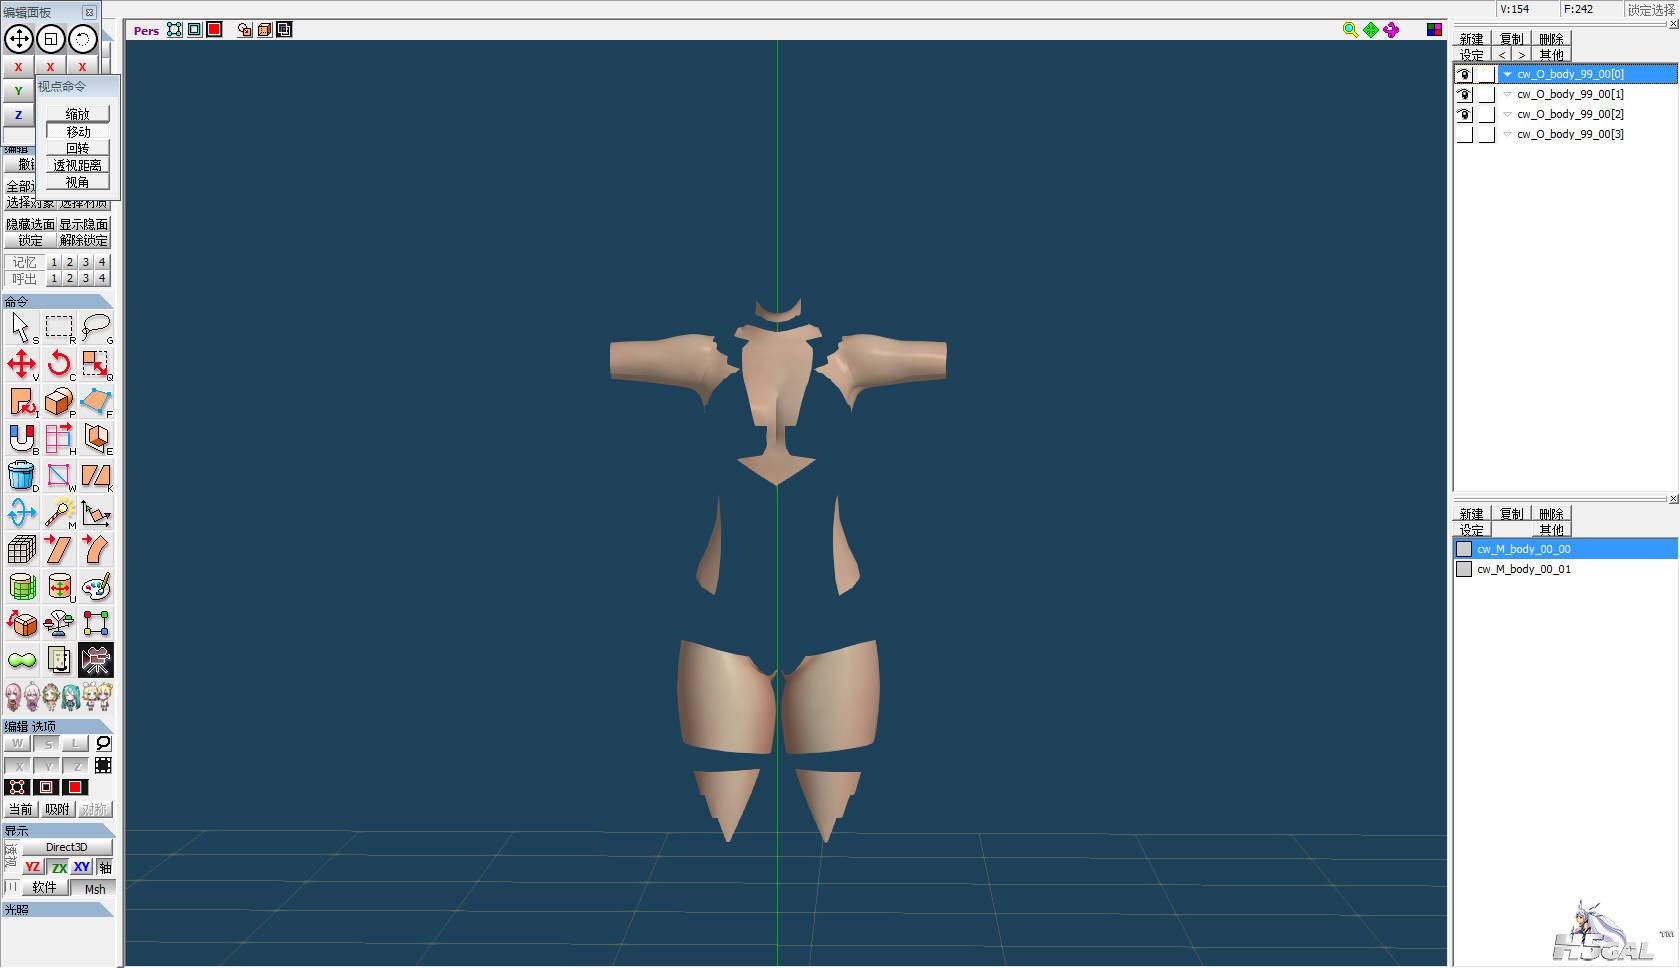Click the green pan view icon

(1370, 30)
